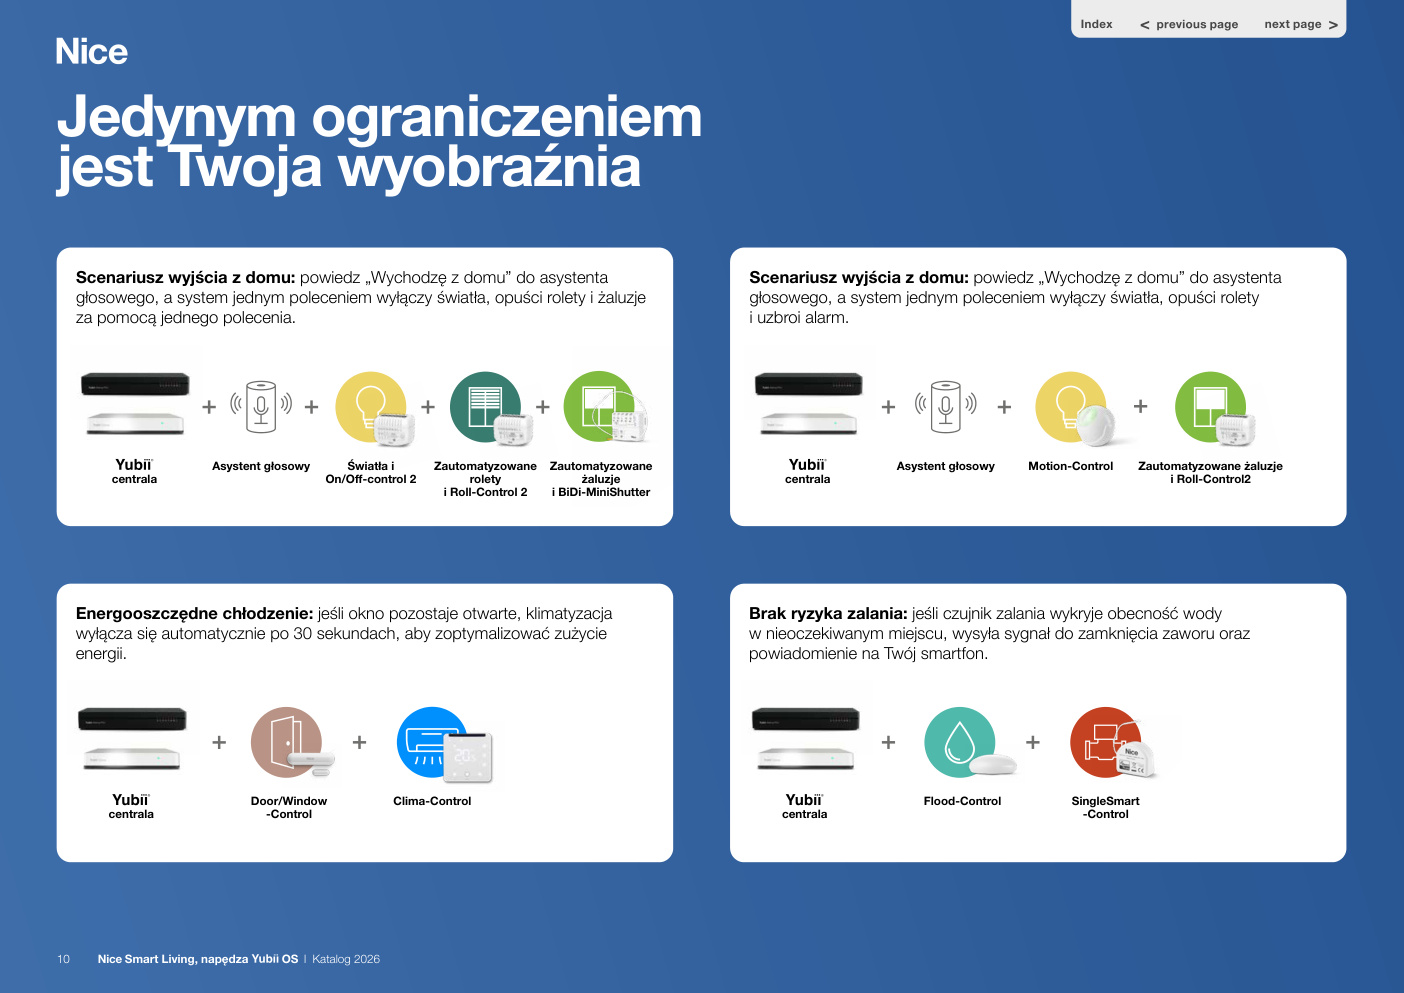The height and width of the screenshot is (993, 1404).
Task: Click the żaluzje i Roll-Control2 green icon
Action: [1214, 408]
